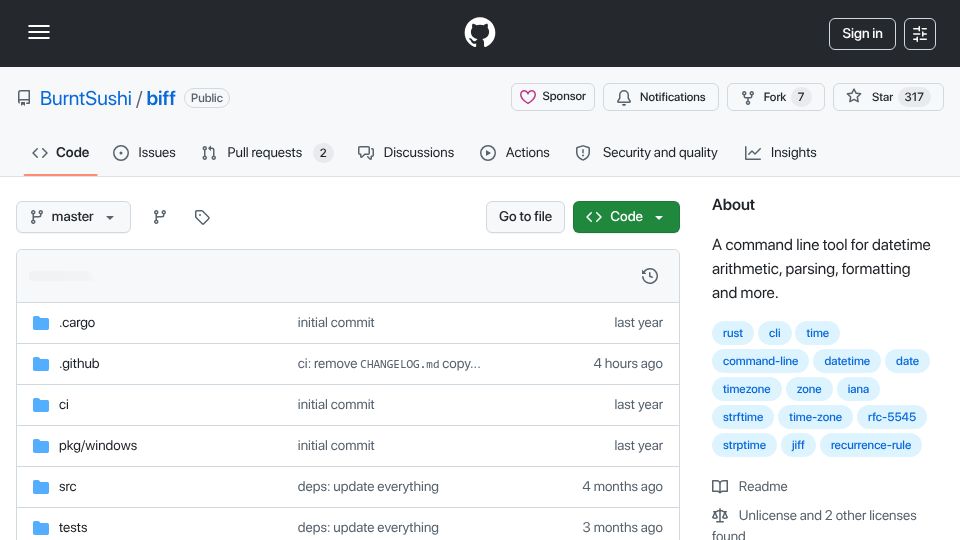Select the command-line topic tag
This screenshot has width=960, height=540.
pos(760,361)
